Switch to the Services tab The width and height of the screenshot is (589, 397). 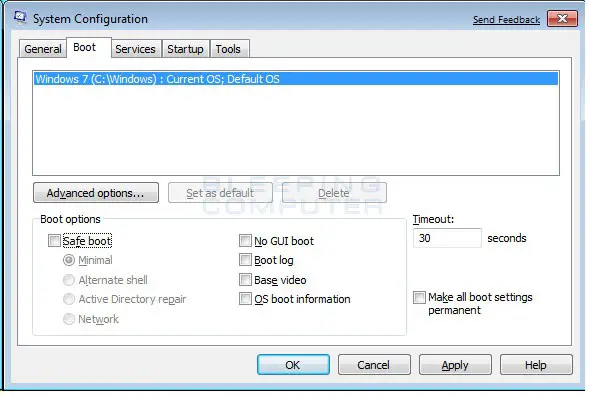(x=135, y=49)
